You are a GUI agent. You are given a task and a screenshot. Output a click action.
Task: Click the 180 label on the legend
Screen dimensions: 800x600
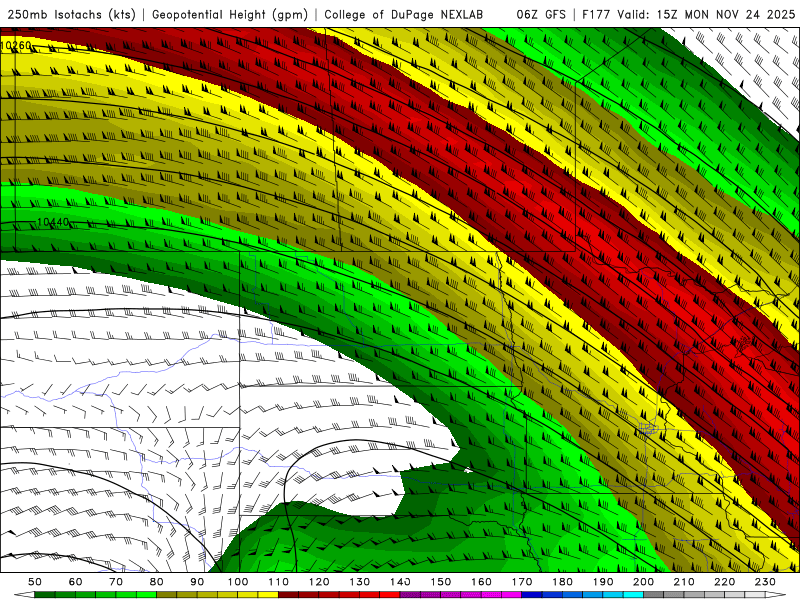pos(563,582)
